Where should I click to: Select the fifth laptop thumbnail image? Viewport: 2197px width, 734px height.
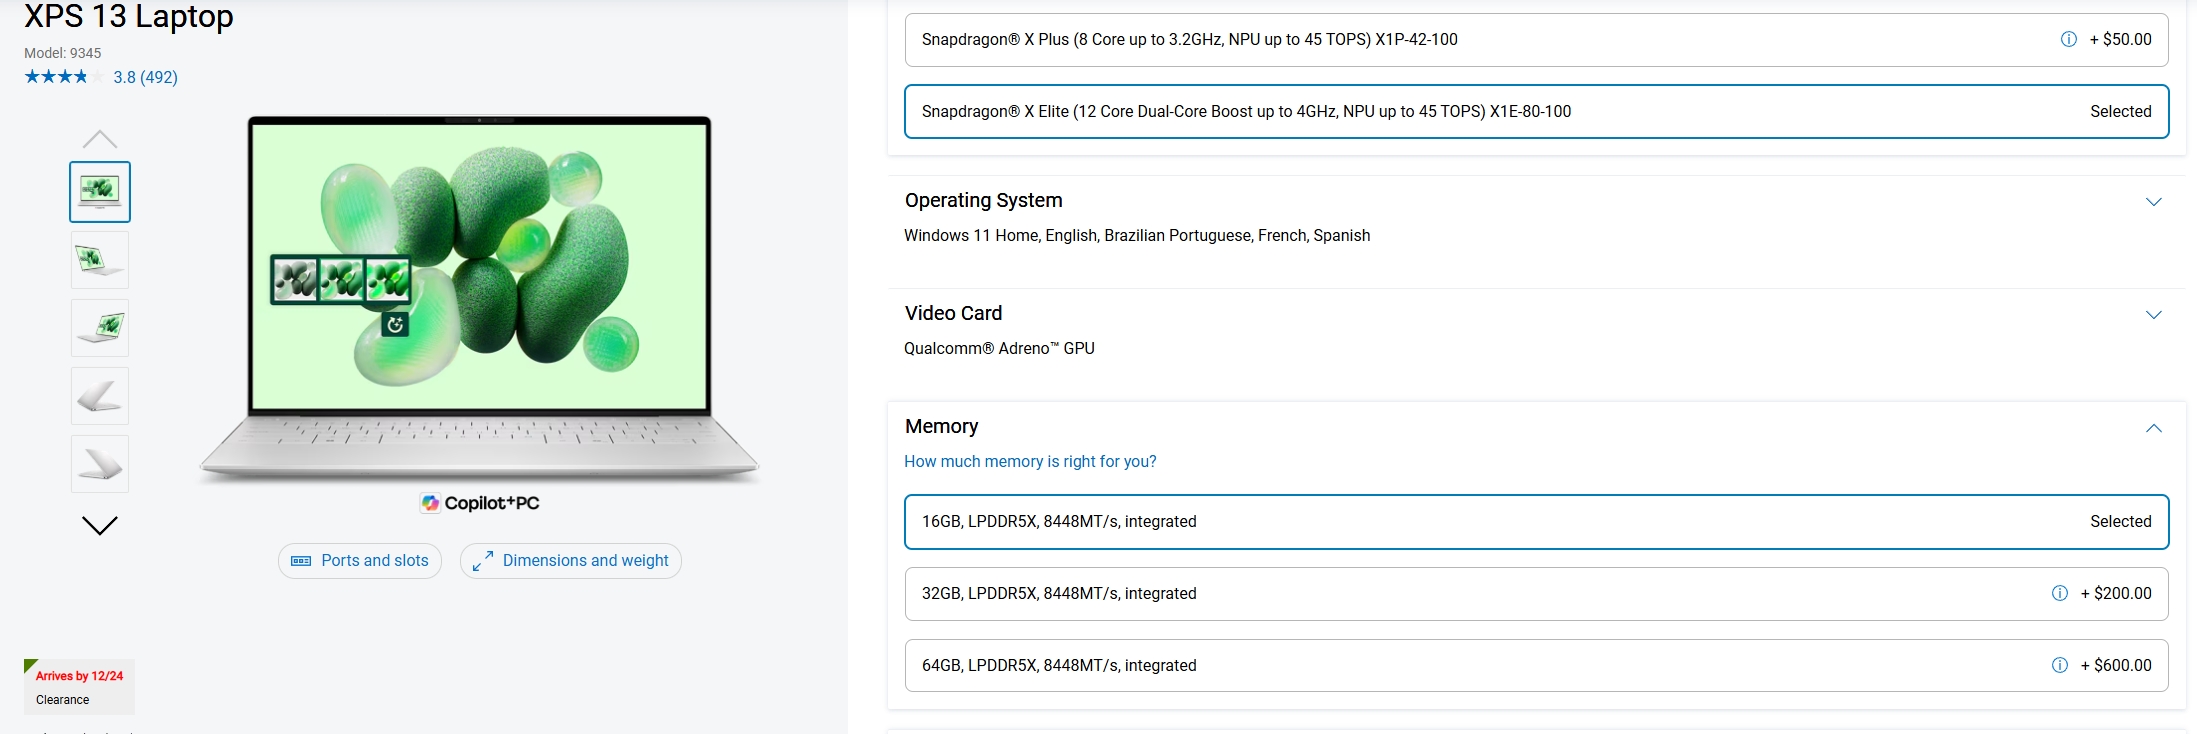coord(100,464)
